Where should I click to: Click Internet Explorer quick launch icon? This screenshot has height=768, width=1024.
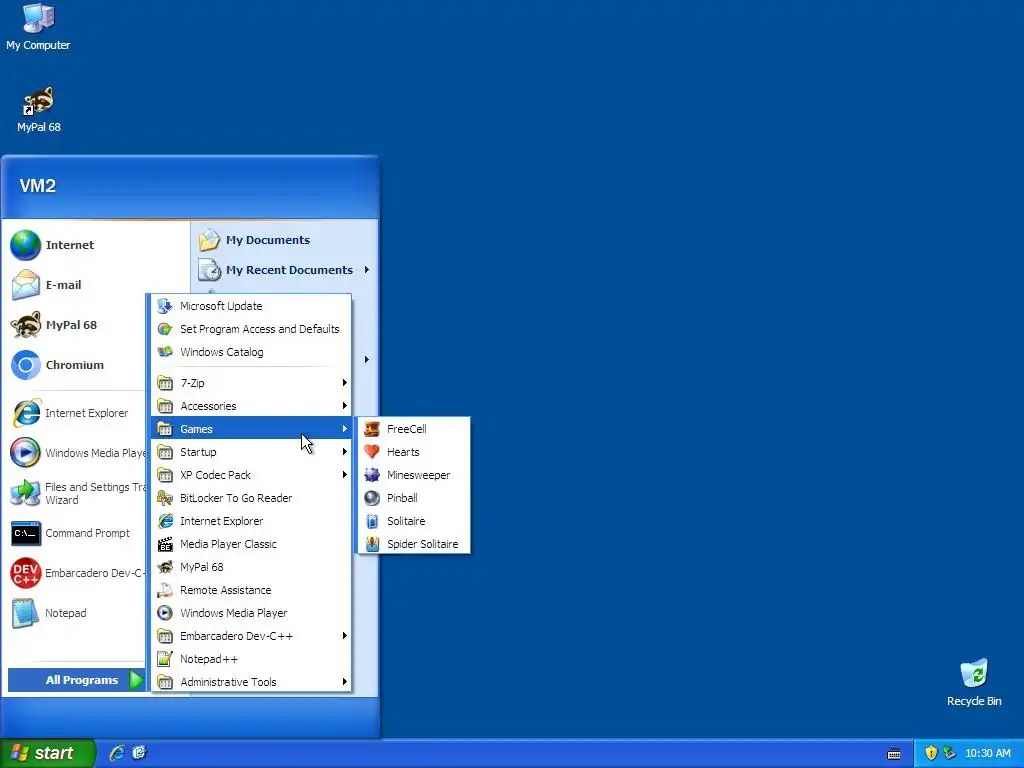pos(117,753)
